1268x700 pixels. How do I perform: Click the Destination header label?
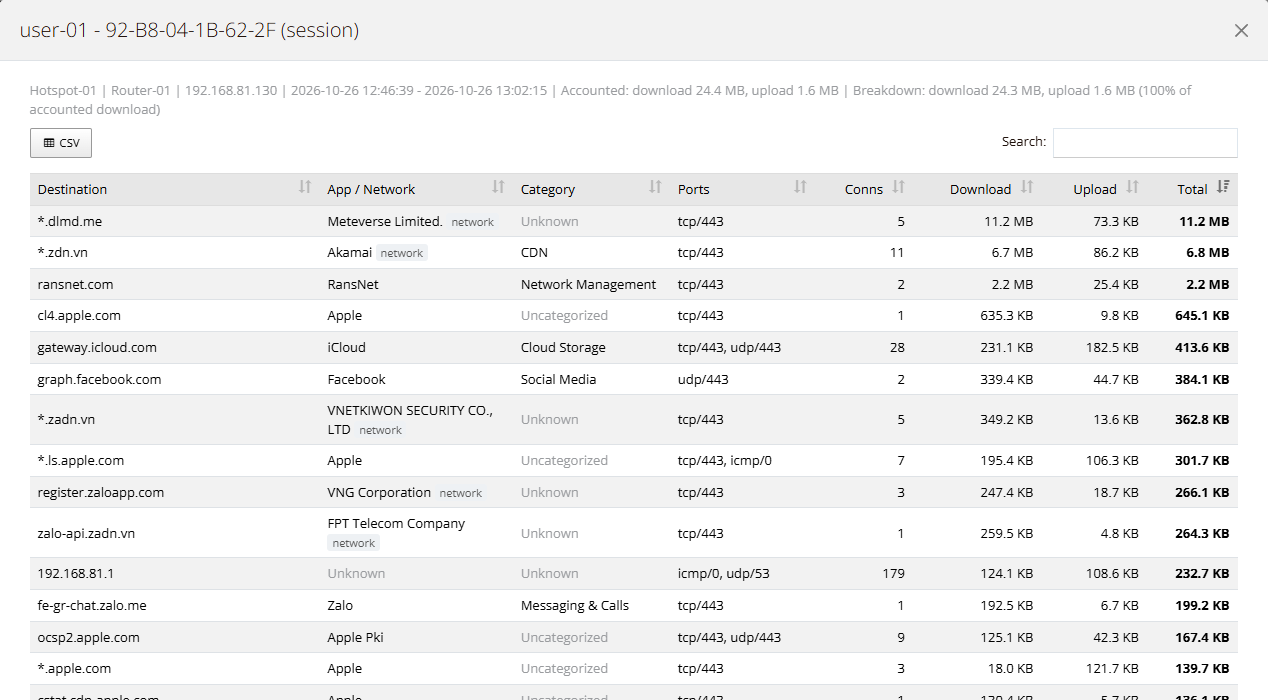click(x=72, y=189)
